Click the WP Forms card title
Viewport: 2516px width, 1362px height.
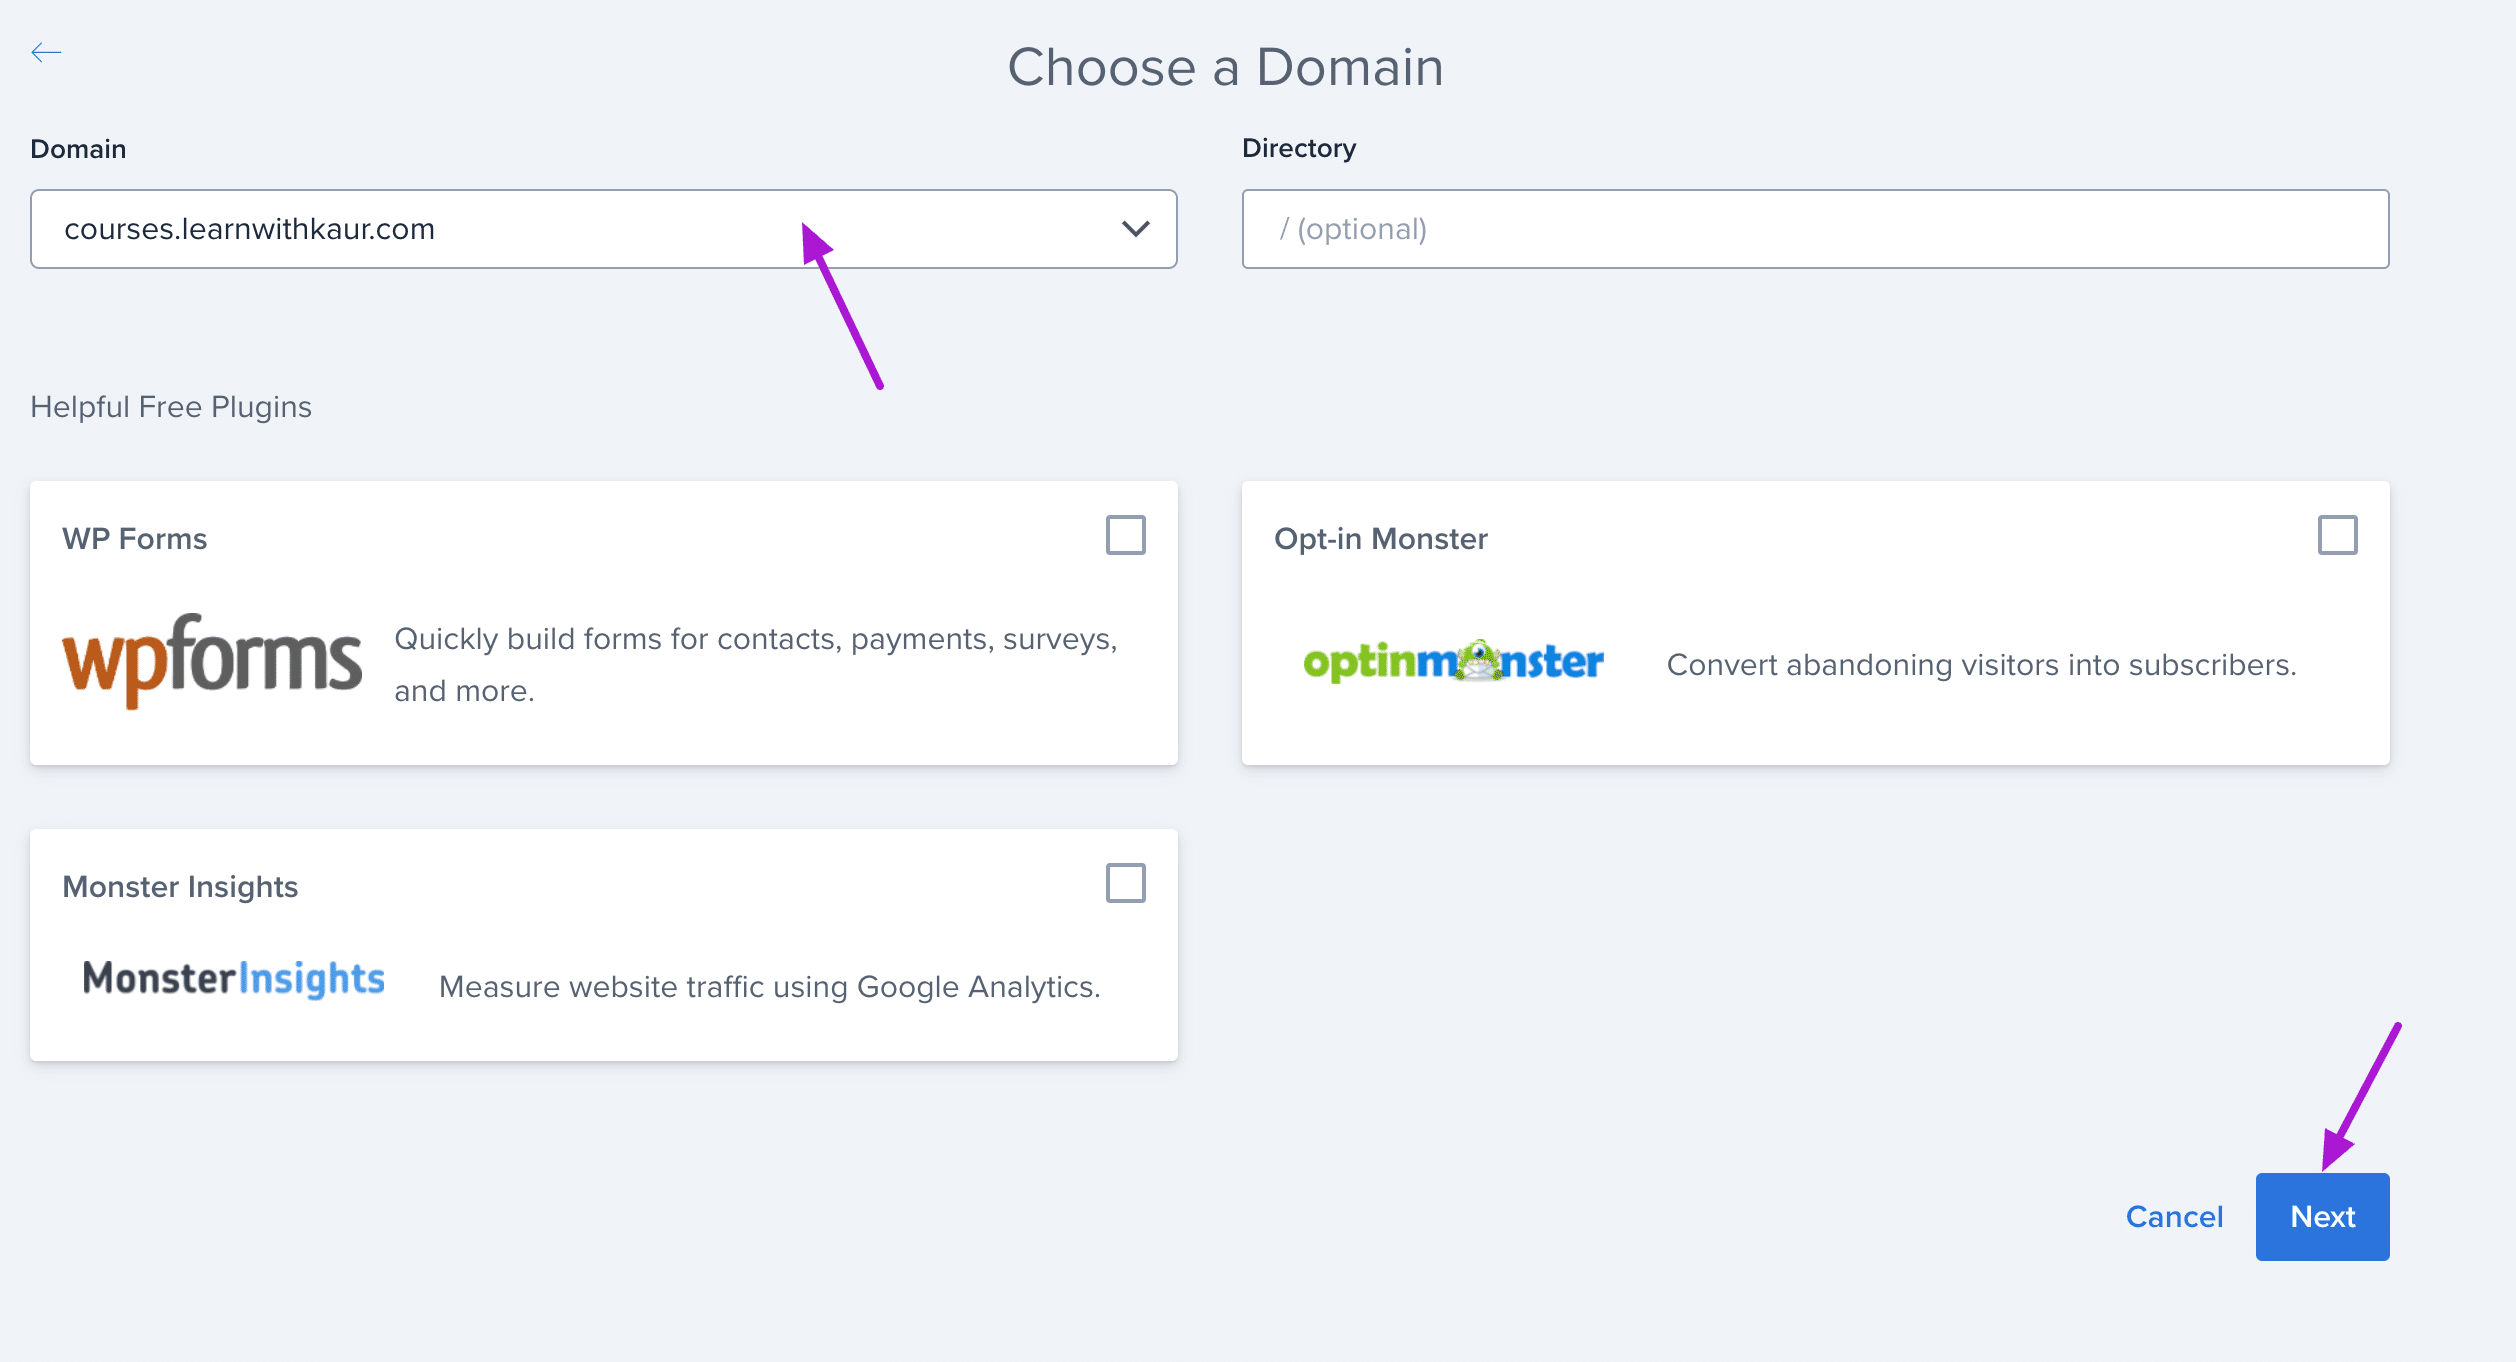coord(135,539)
